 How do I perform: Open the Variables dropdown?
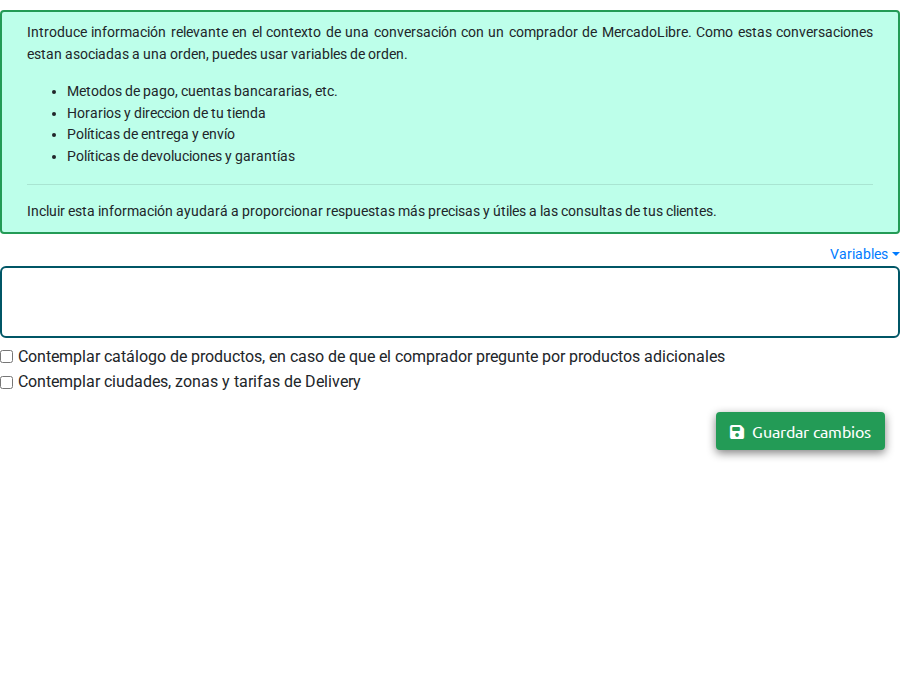859,254
